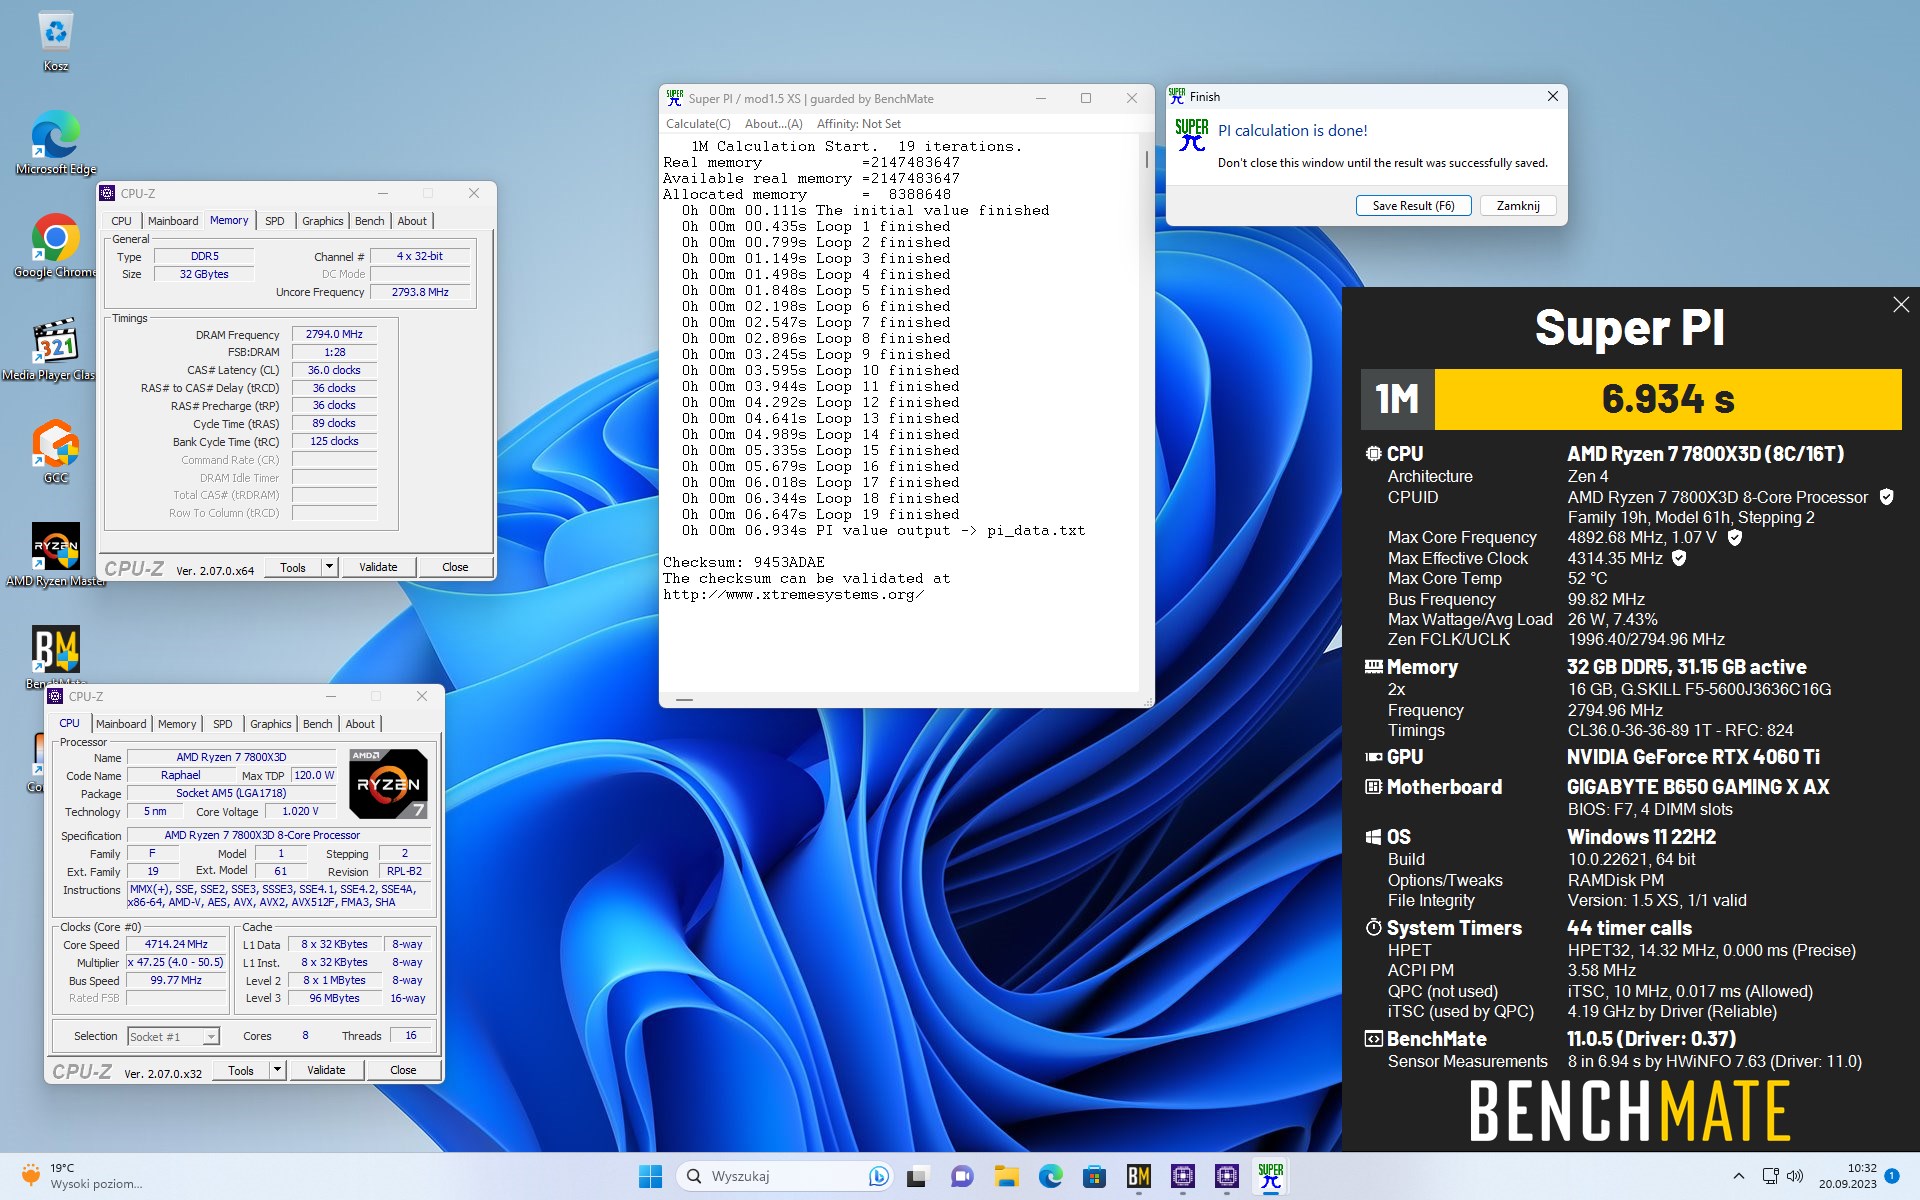The image size is (1920, 1200).
Task: Open Graphics tab in the Memory CPU-Z window
Action: tap(323, 221)
